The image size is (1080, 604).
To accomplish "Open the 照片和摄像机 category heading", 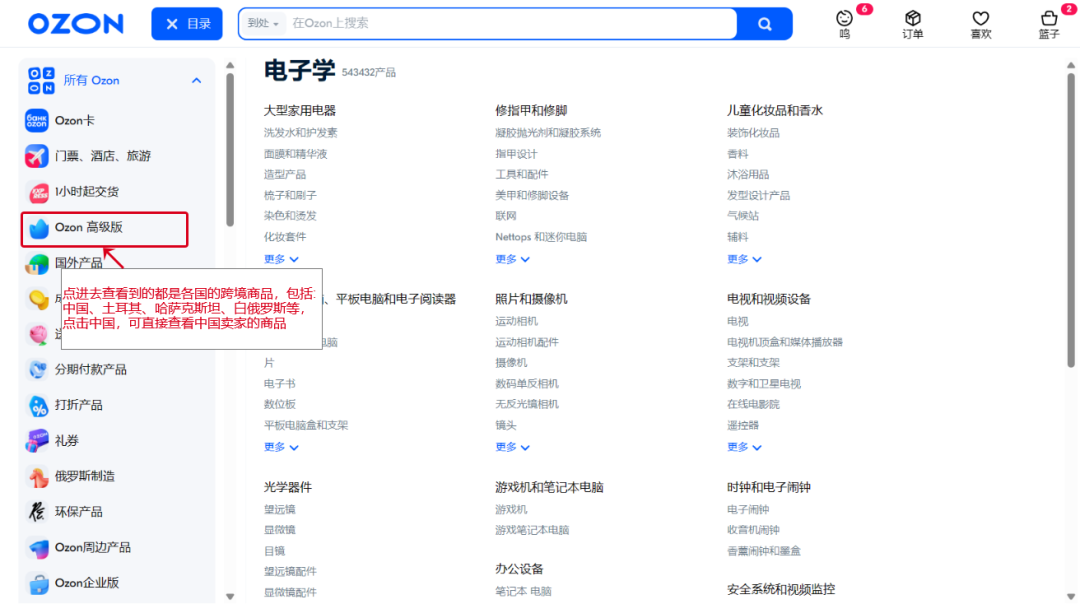I will pos(531,299).
